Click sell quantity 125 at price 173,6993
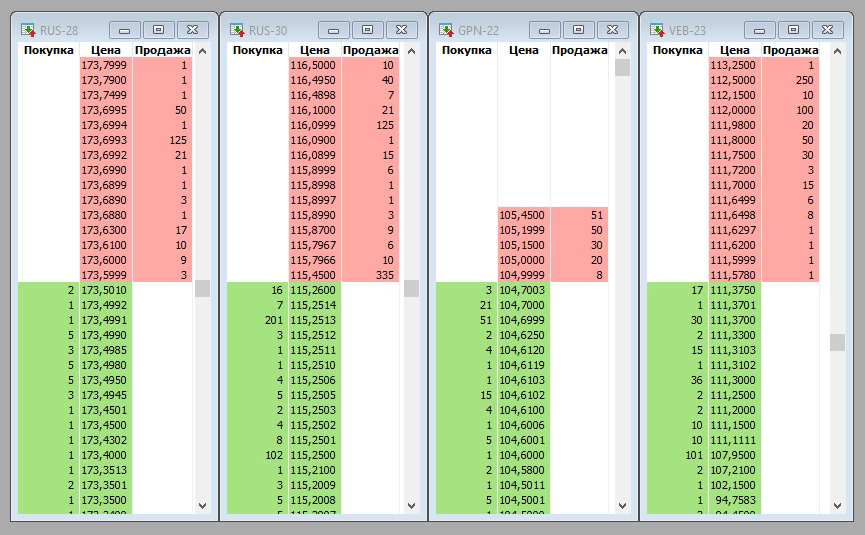 [x=163, y=140]
